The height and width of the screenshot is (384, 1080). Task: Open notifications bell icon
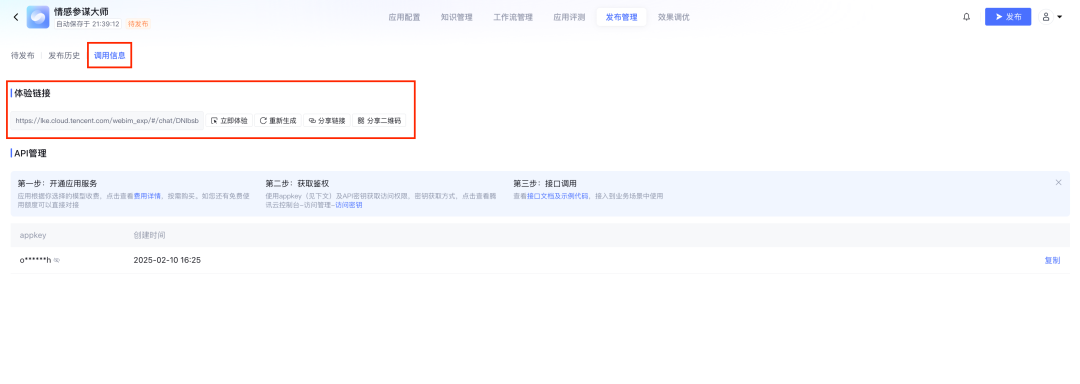click(966, 17)
